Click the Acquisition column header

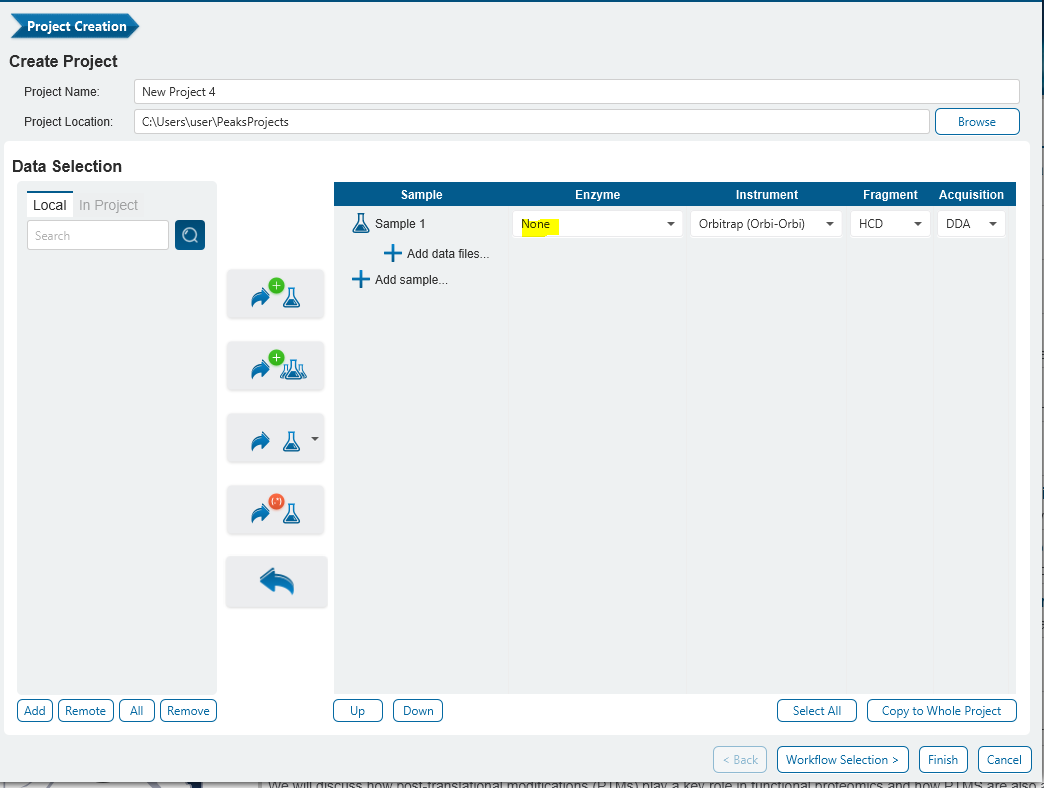pyautogui.click(x=971, y=194)
